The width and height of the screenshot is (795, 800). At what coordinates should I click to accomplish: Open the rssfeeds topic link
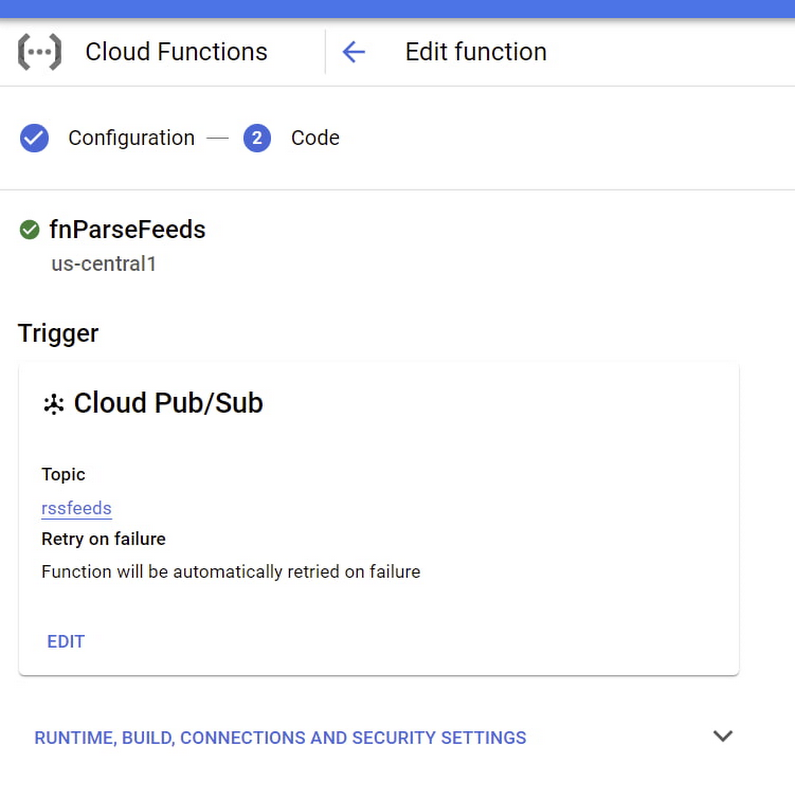pyautogui.click(x=76, y=508)
